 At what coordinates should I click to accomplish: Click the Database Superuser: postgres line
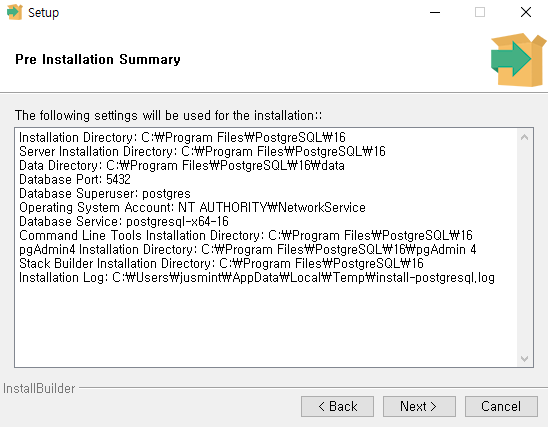coord(105,193)
